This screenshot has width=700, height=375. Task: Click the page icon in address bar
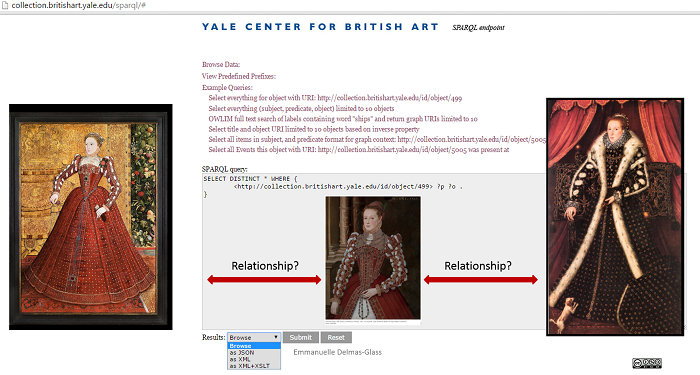(x=5, y=5)
